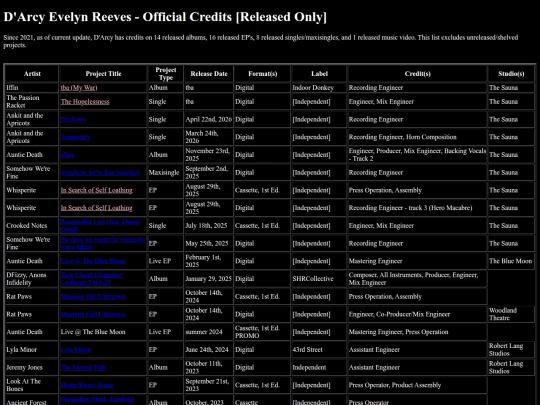Open the 'somehow we're fine (singles)' link
The image size is (540, 405).
pos(100,173)
